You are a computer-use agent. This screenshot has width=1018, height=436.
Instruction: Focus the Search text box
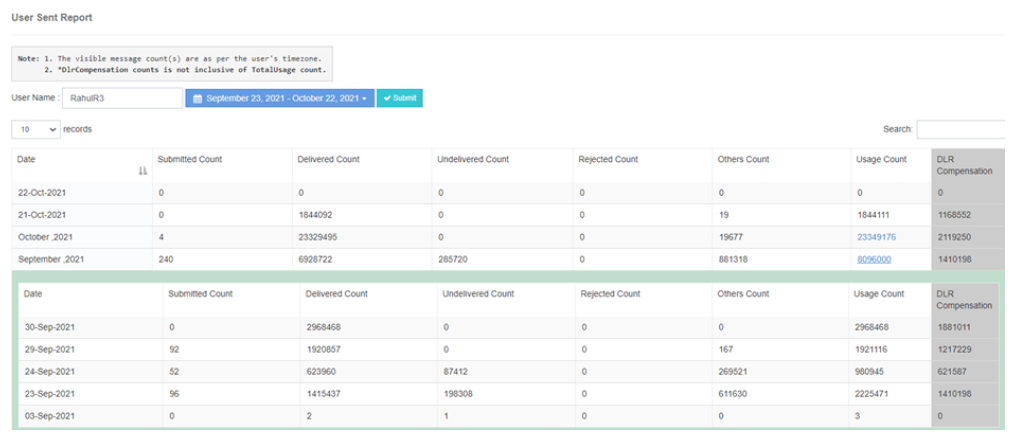(x=960, y=129)
